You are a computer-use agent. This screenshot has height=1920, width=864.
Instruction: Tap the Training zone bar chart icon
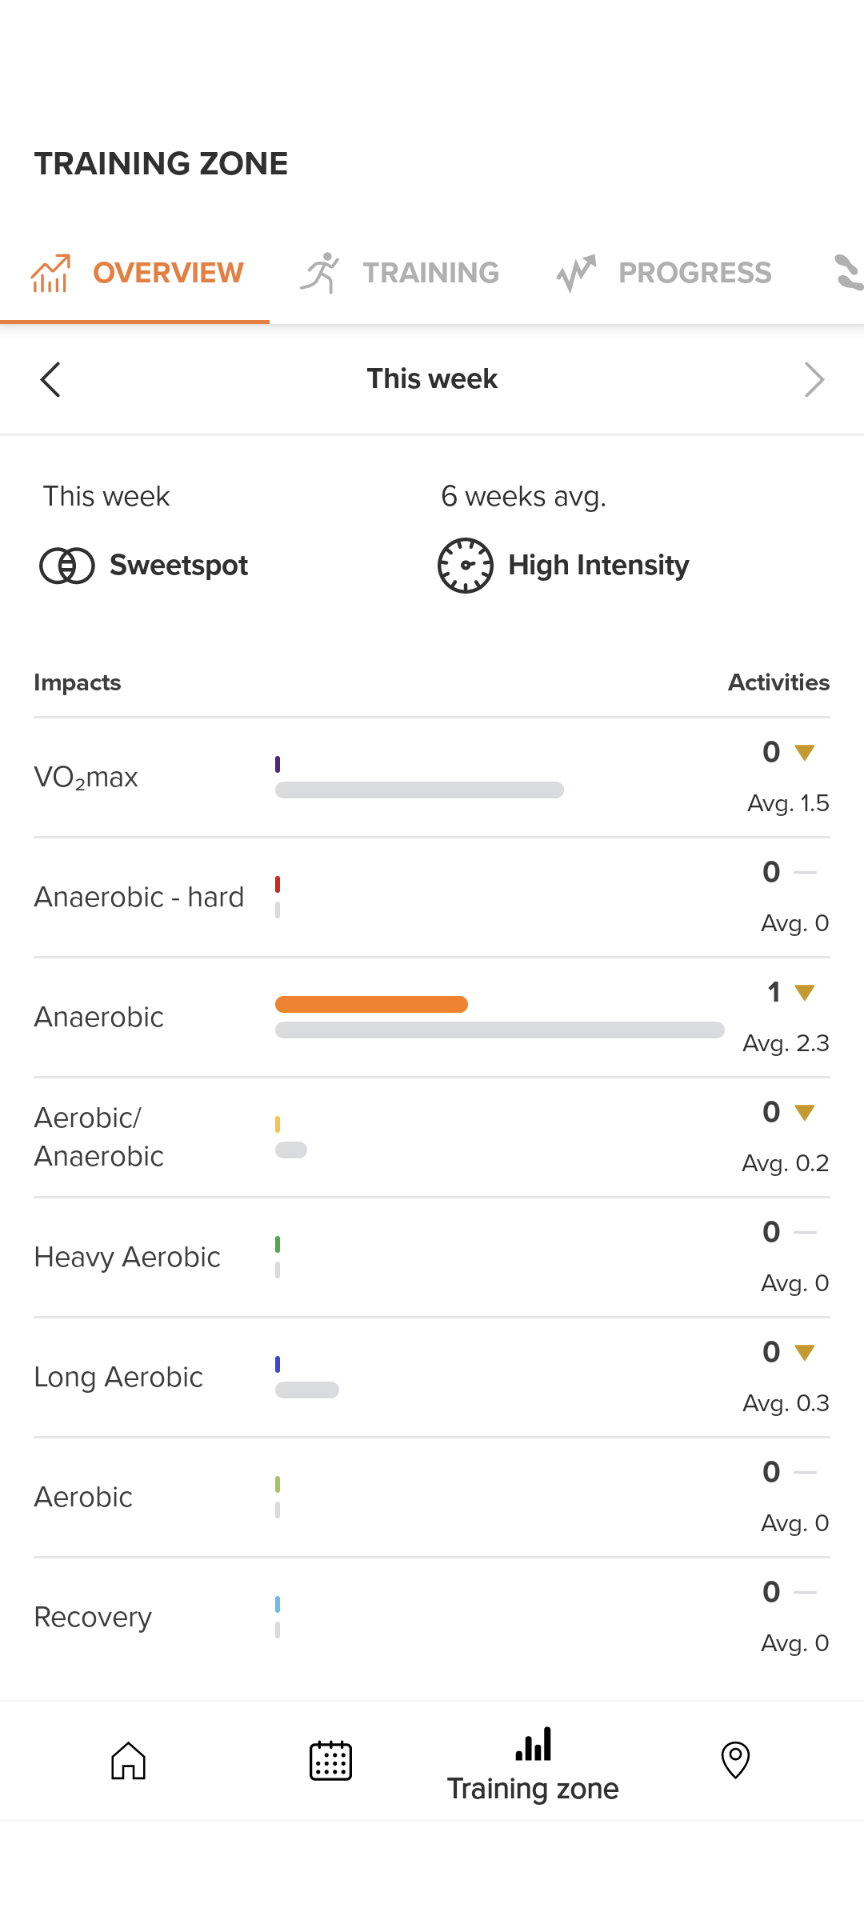click(533, 1745)
